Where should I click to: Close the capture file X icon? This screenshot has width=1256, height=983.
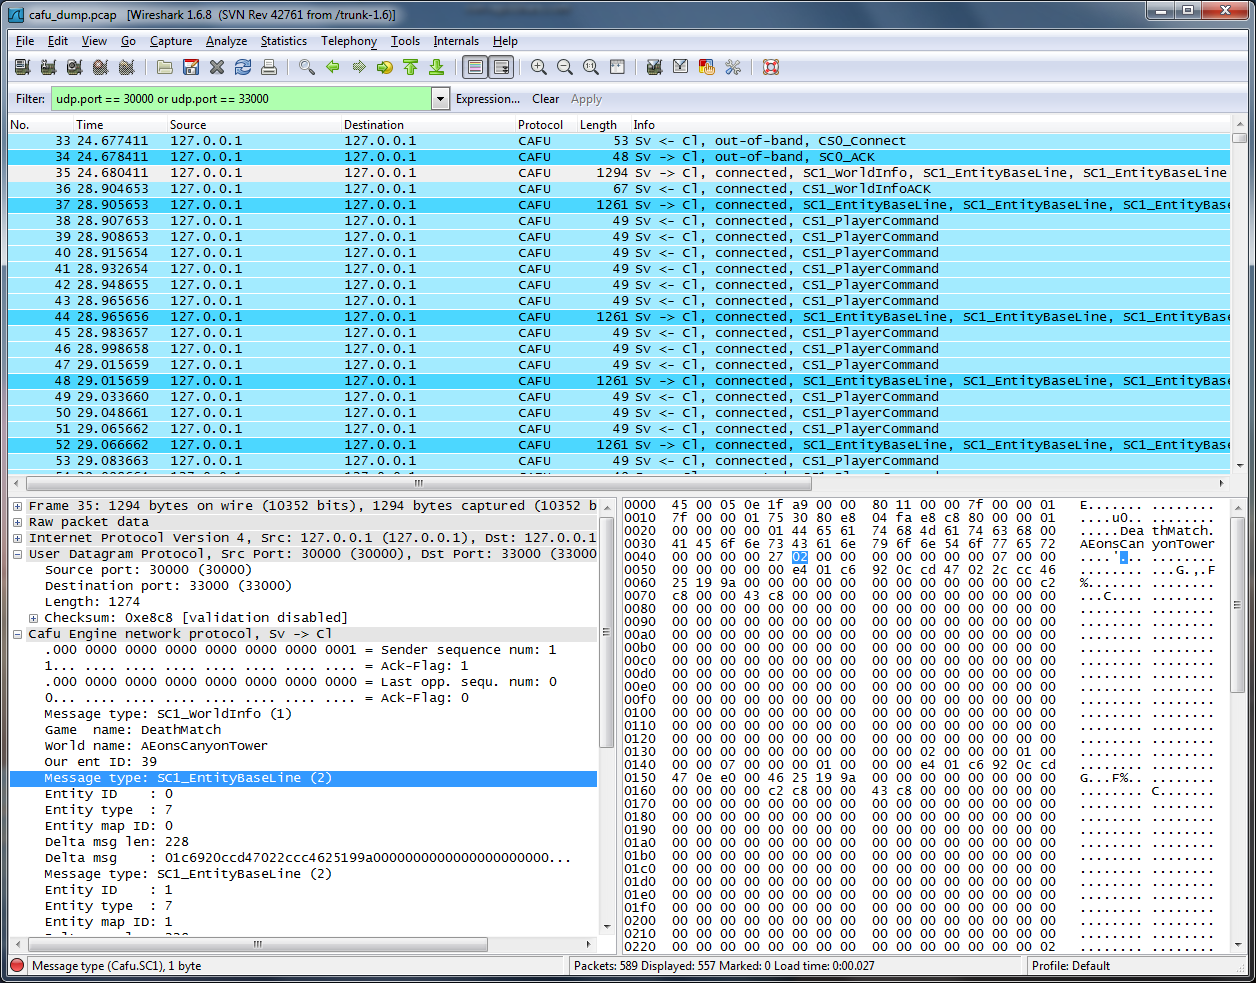click(217, 67)
